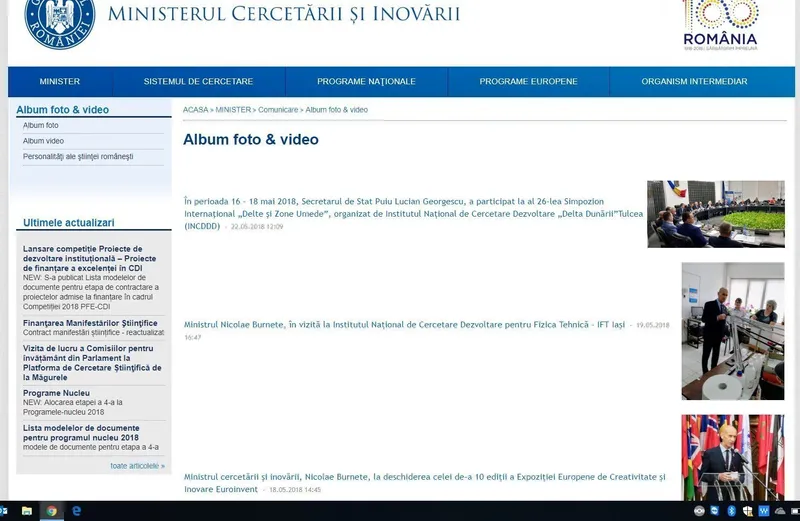Screen dimensions: 800x521
Task: Open Album video in the sidebar
Action: 44,141
